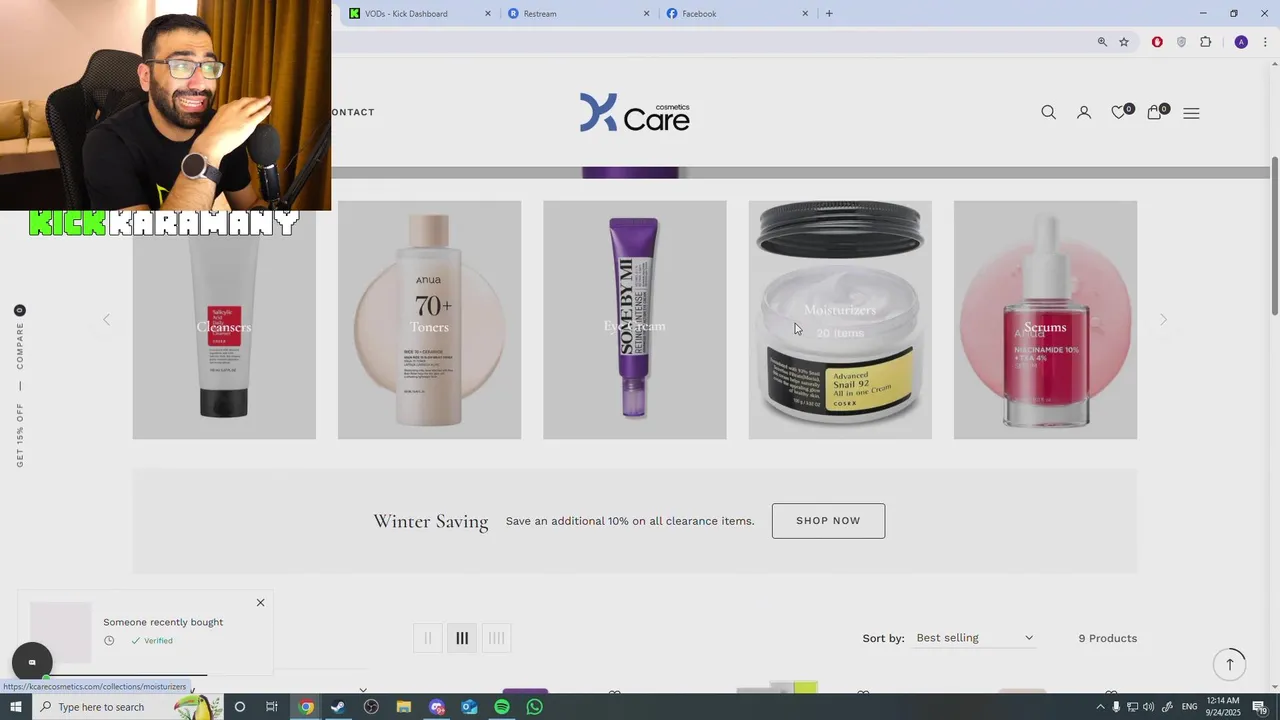This screenshot has height=720, width=1280.
Task: Open the Toners category card
Action: click(x=429, y=320)
